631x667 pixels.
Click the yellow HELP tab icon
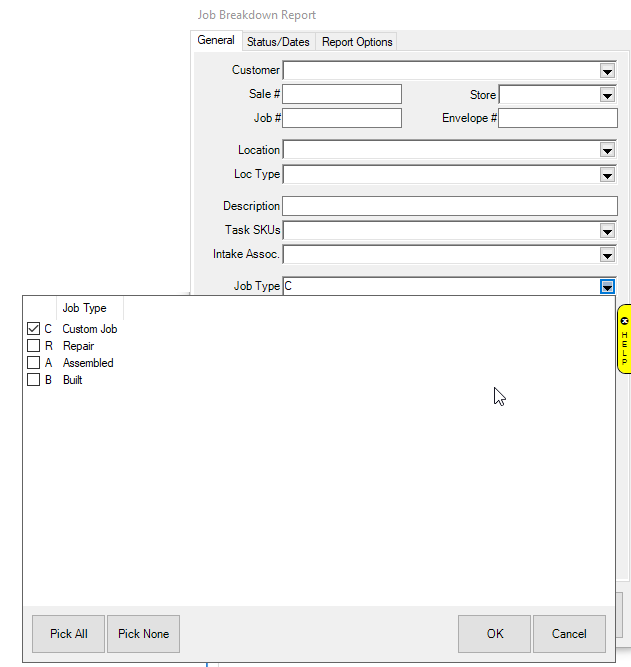pyautogui.click(x=624, y=340)
